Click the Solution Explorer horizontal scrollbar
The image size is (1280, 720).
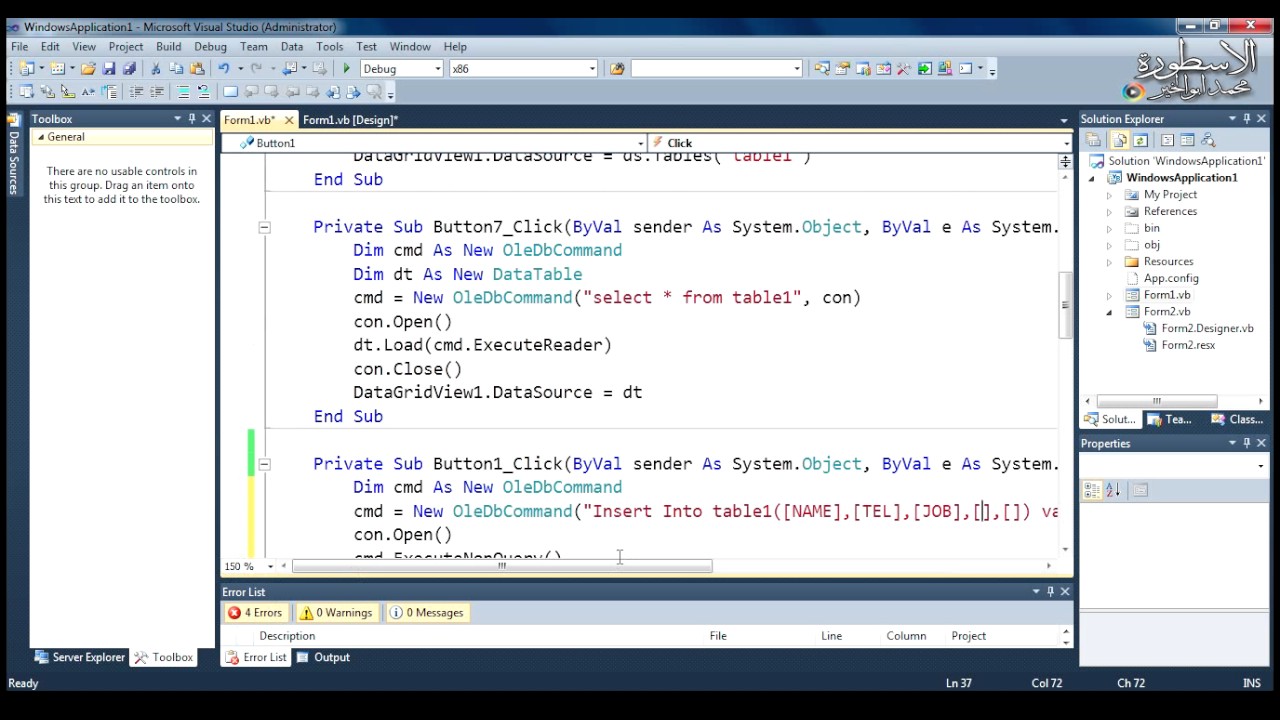click(1157, 402)
